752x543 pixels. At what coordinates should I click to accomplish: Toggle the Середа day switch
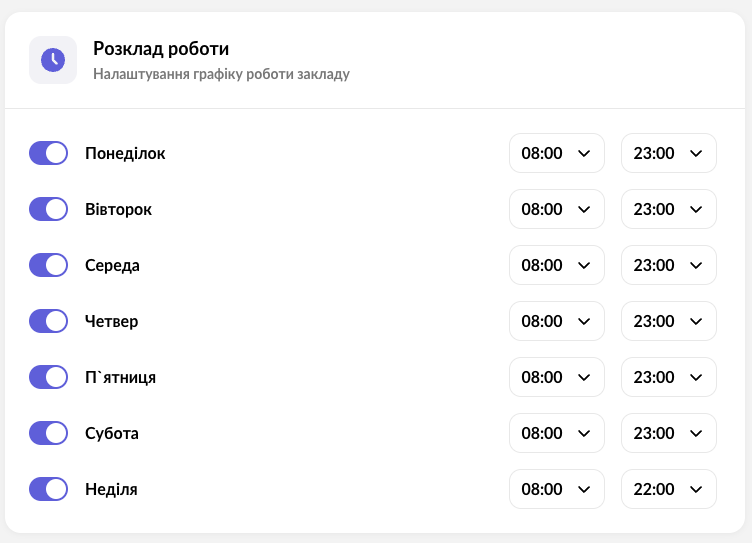click(48, 266)
